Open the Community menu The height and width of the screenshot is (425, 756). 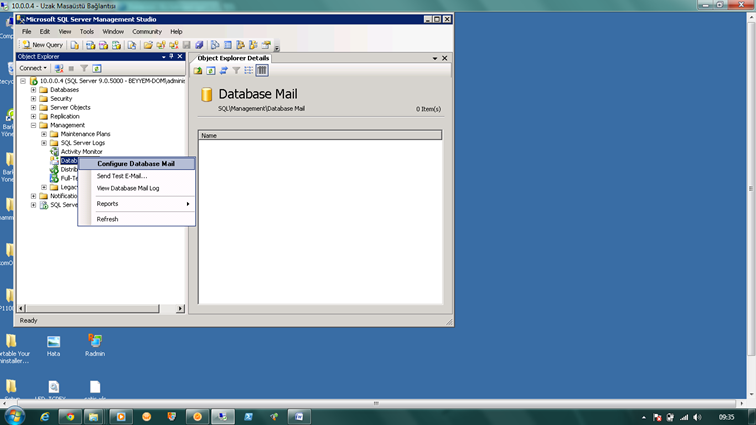tap(147, 31)
